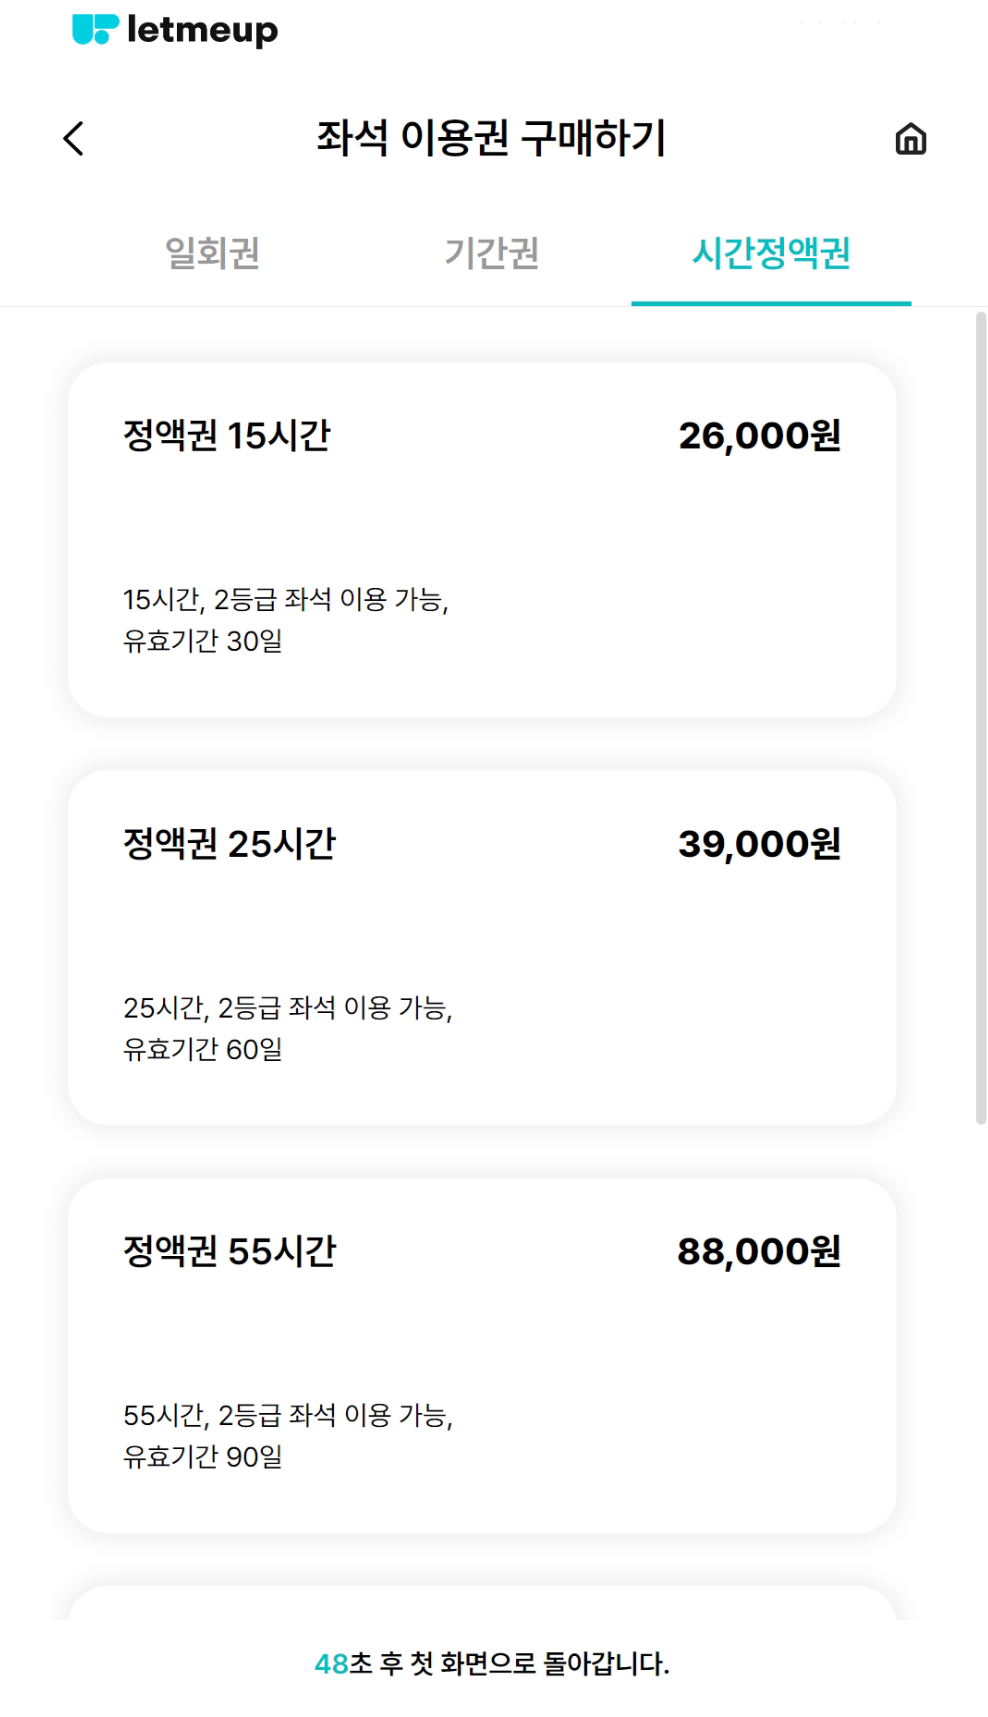Click the letmeup wordmark text
988x1717 pixels.
click(x=202, y=30)
